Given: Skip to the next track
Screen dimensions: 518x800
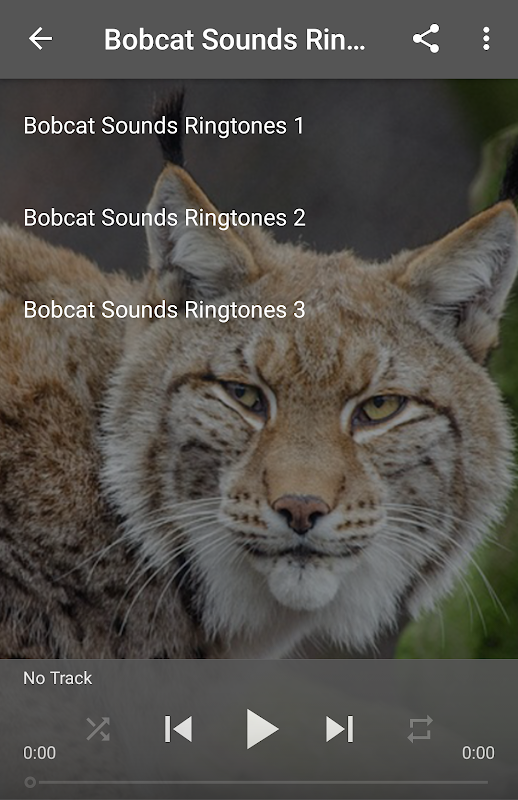Looking at the screenshot, I should click(x=340, y=729).
